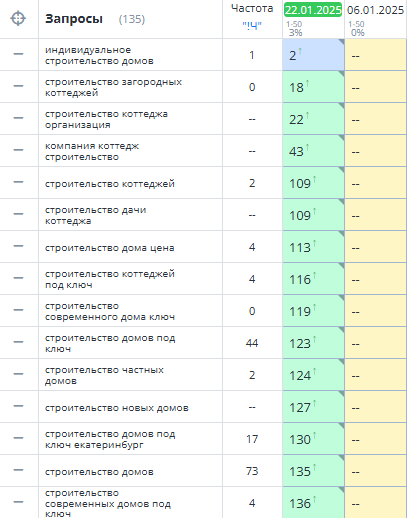
Task: Click the blue position cell showing 2
Action: click(x=313, y=55)
